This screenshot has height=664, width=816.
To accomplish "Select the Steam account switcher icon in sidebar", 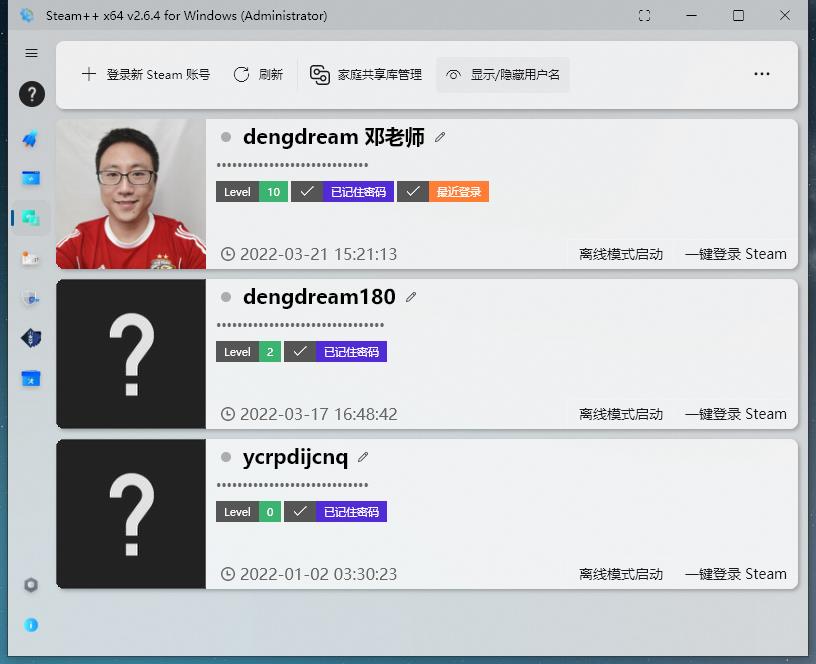I will pos(31,217).
